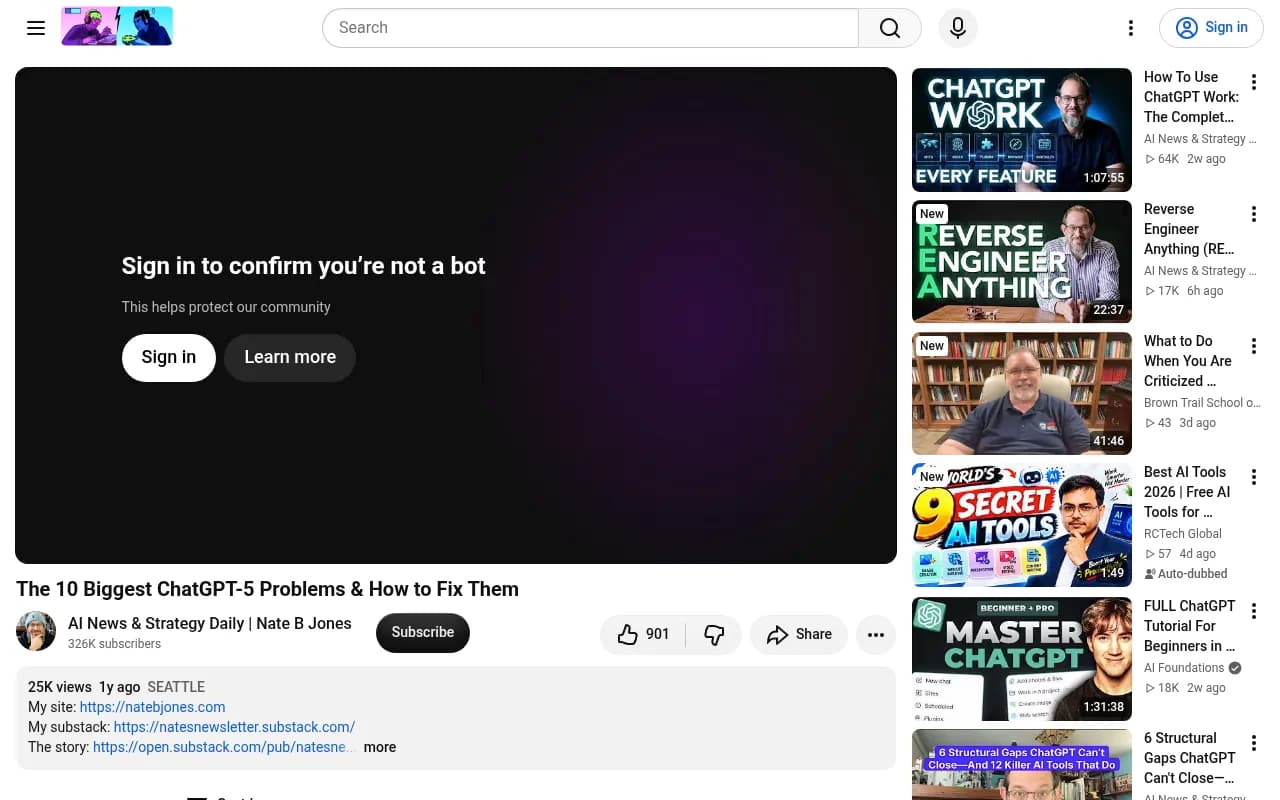Click the Sign in button in header
The height and width of the screenshot is (800, 1280).
click(1211, 28)
